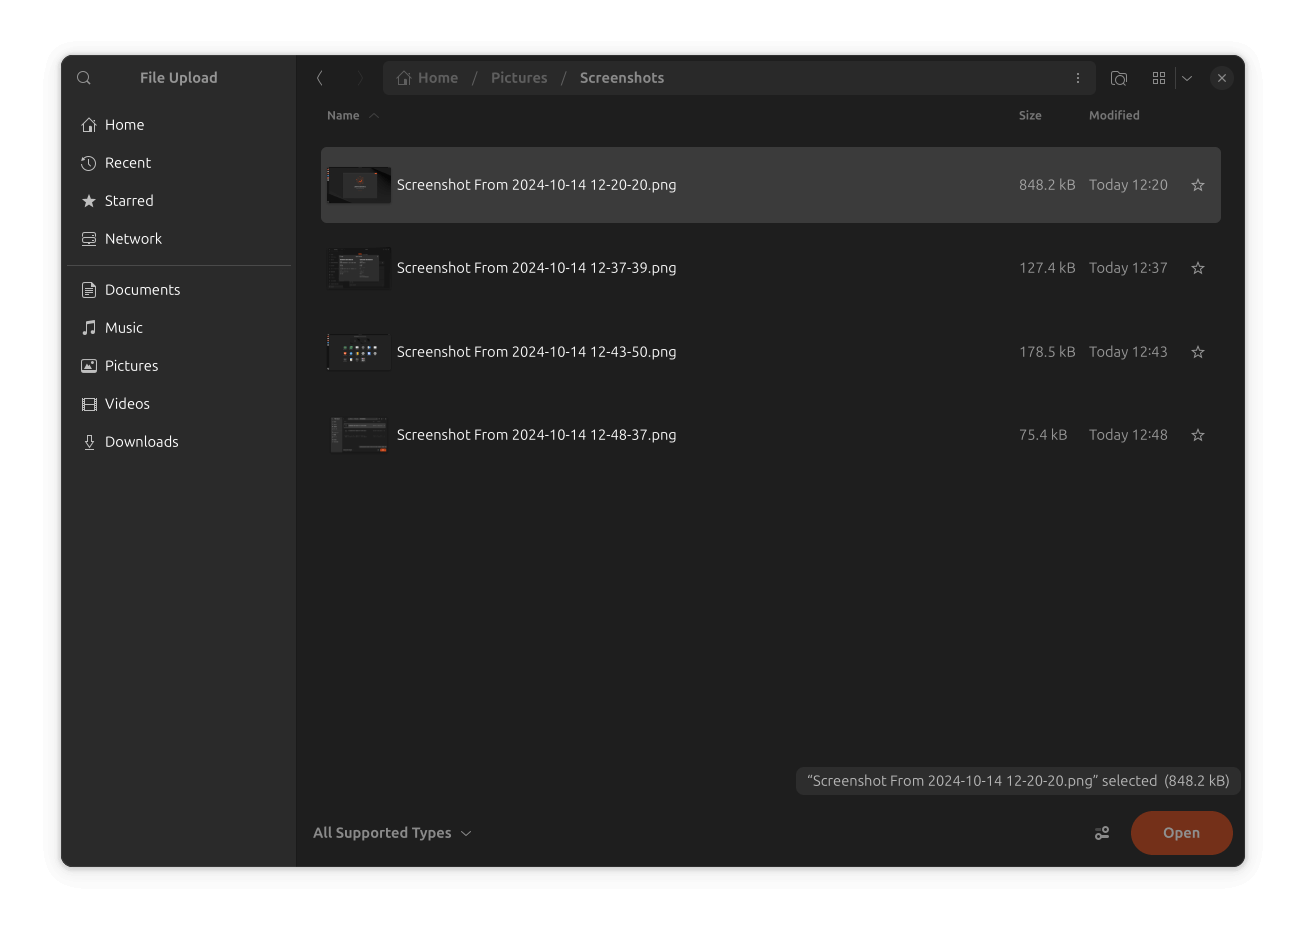The width and height of the screenshot is (1306, 934).
Task: Select Starred in the sidebar
Action: [128, 201]
